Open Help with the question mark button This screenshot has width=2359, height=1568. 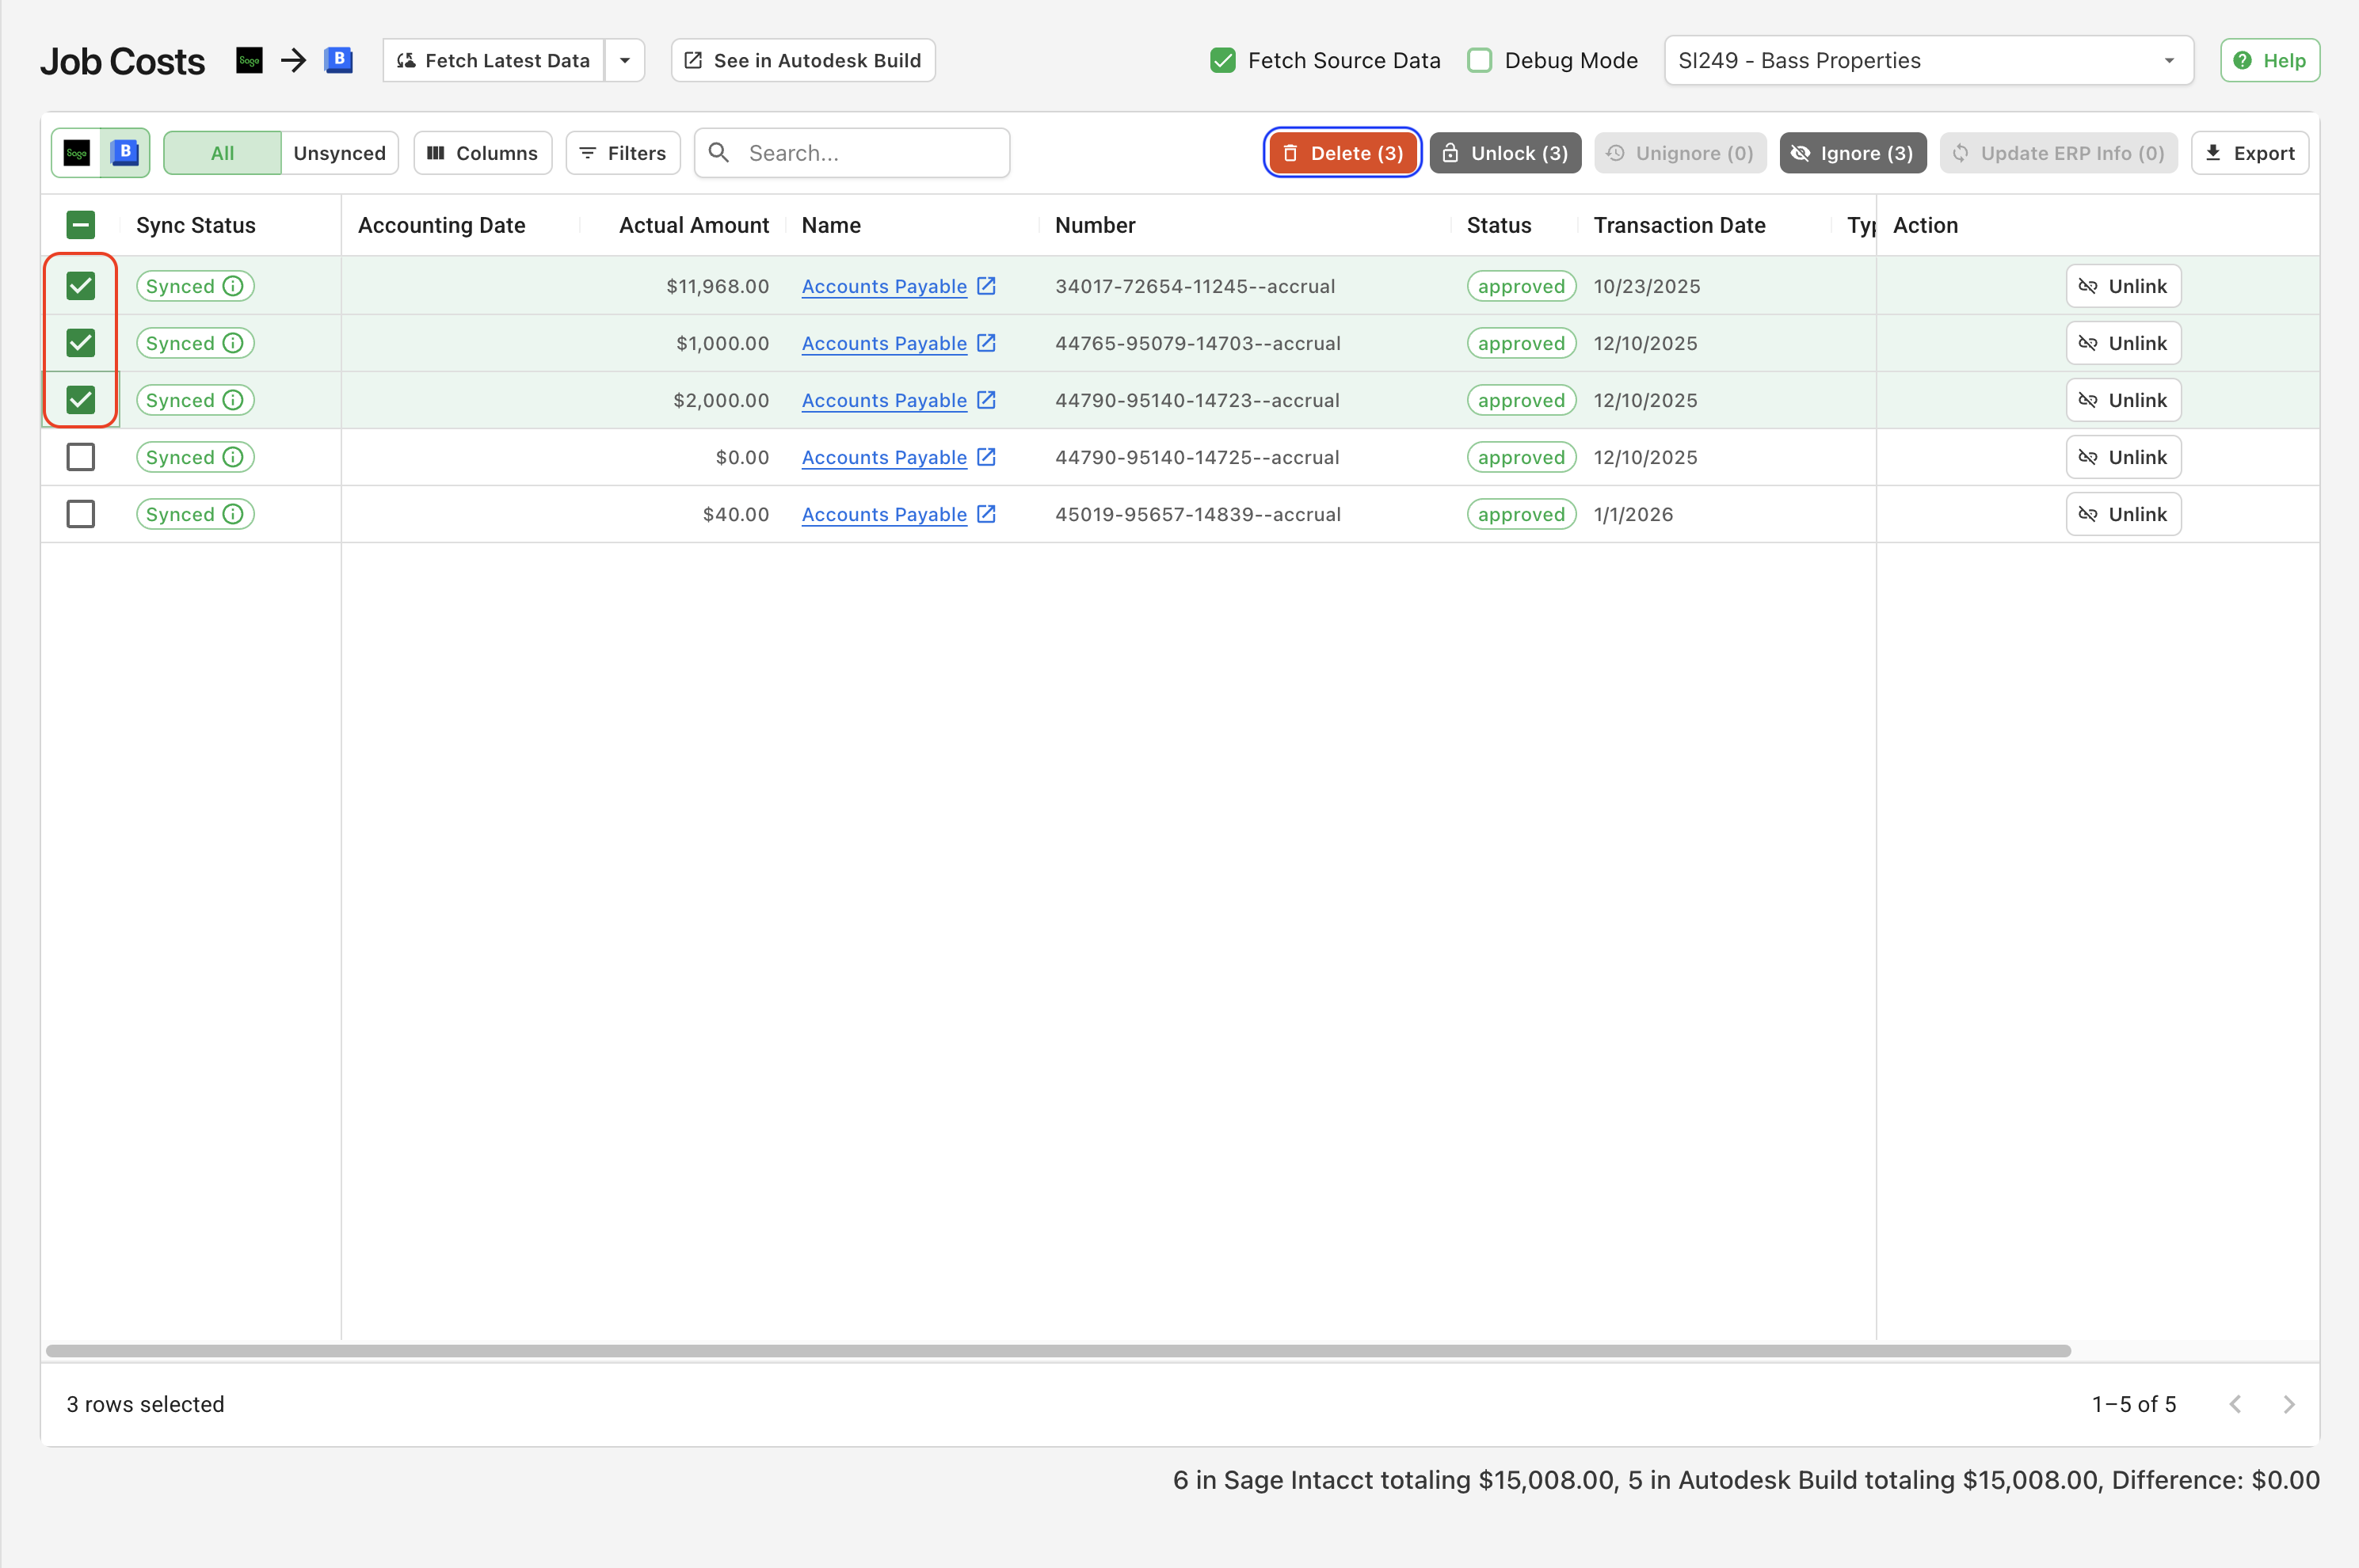[x=2269, y=61]
